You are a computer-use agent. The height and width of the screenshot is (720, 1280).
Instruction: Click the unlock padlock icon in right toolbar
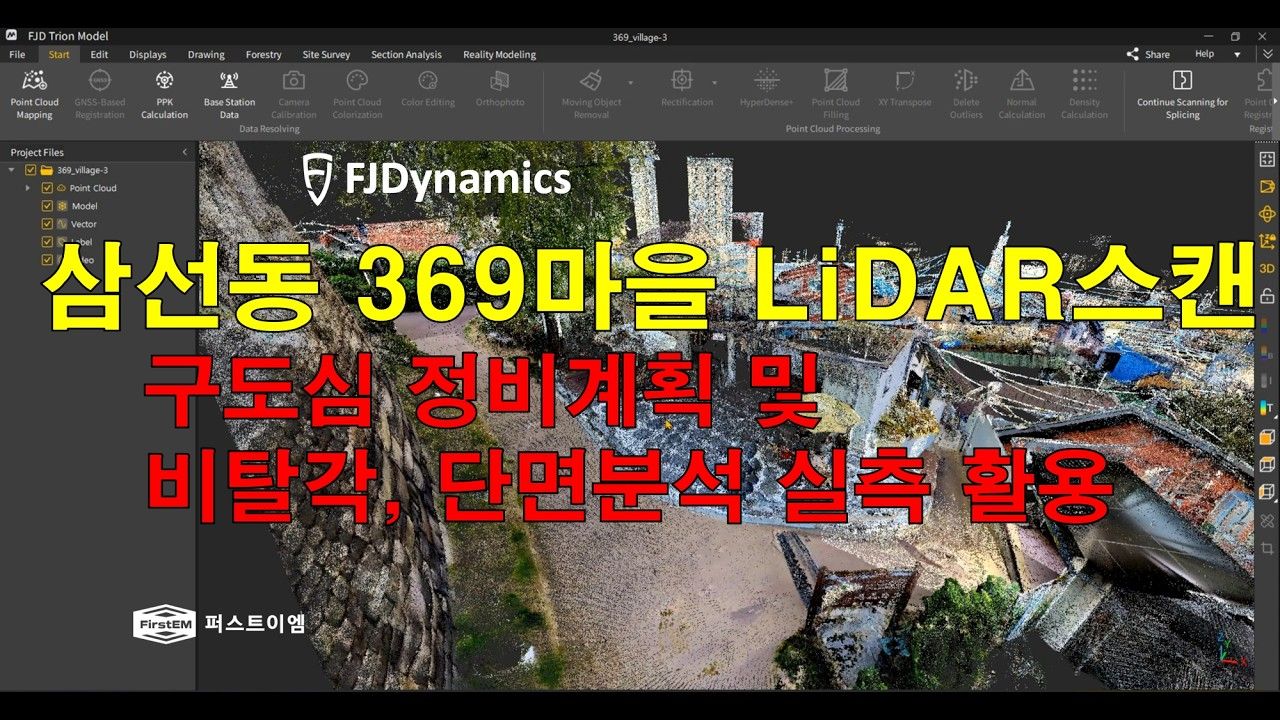(x=1267, y=297)
